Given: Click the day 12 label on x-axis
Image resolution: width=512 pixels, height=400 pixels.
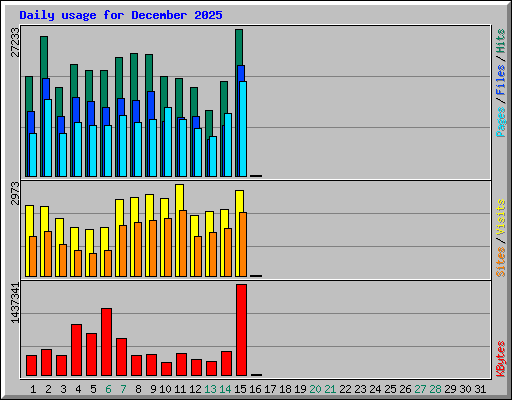Looking at the screenshot, I should [195, 389].
